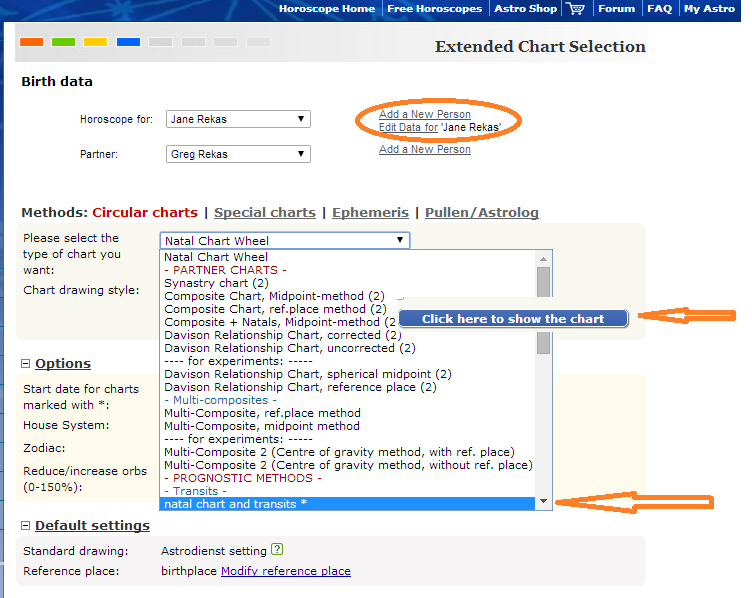
Task: Collapse the Options section minus box
Action: point(25,364)
